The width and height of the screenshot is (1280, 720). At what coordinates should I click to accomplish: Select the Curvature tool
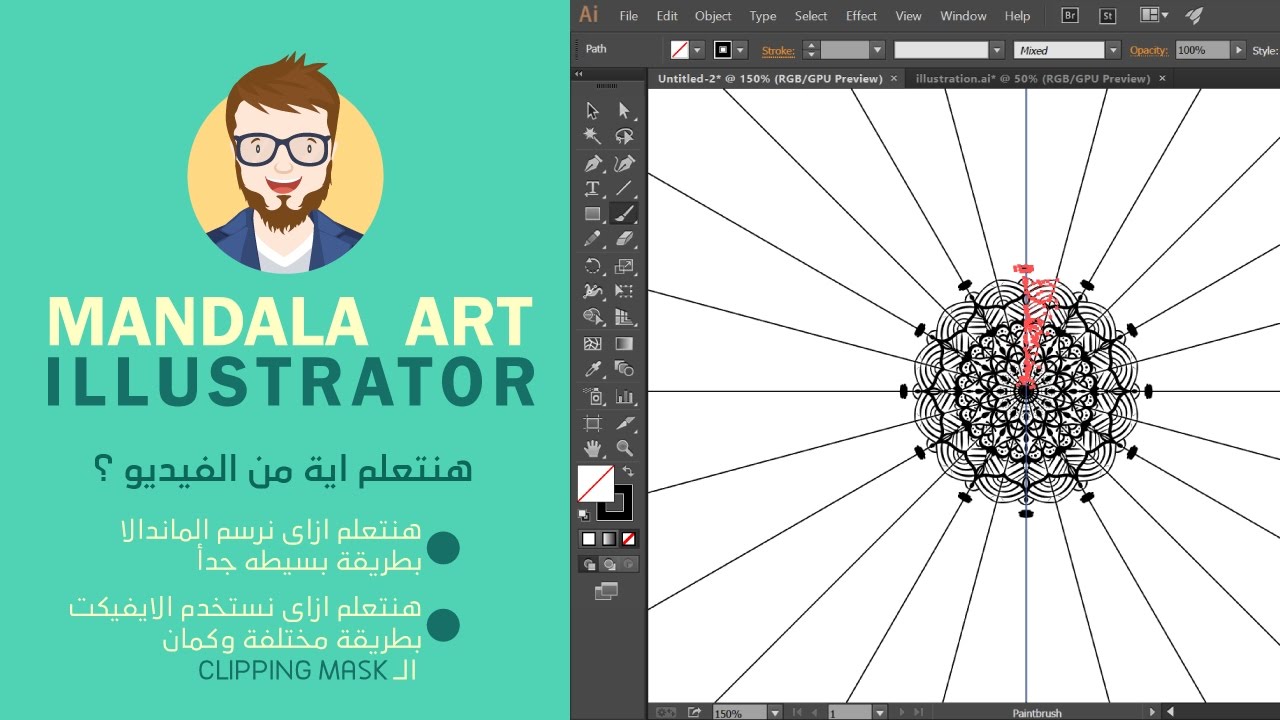pyautogui.click(x=624, y=162)
